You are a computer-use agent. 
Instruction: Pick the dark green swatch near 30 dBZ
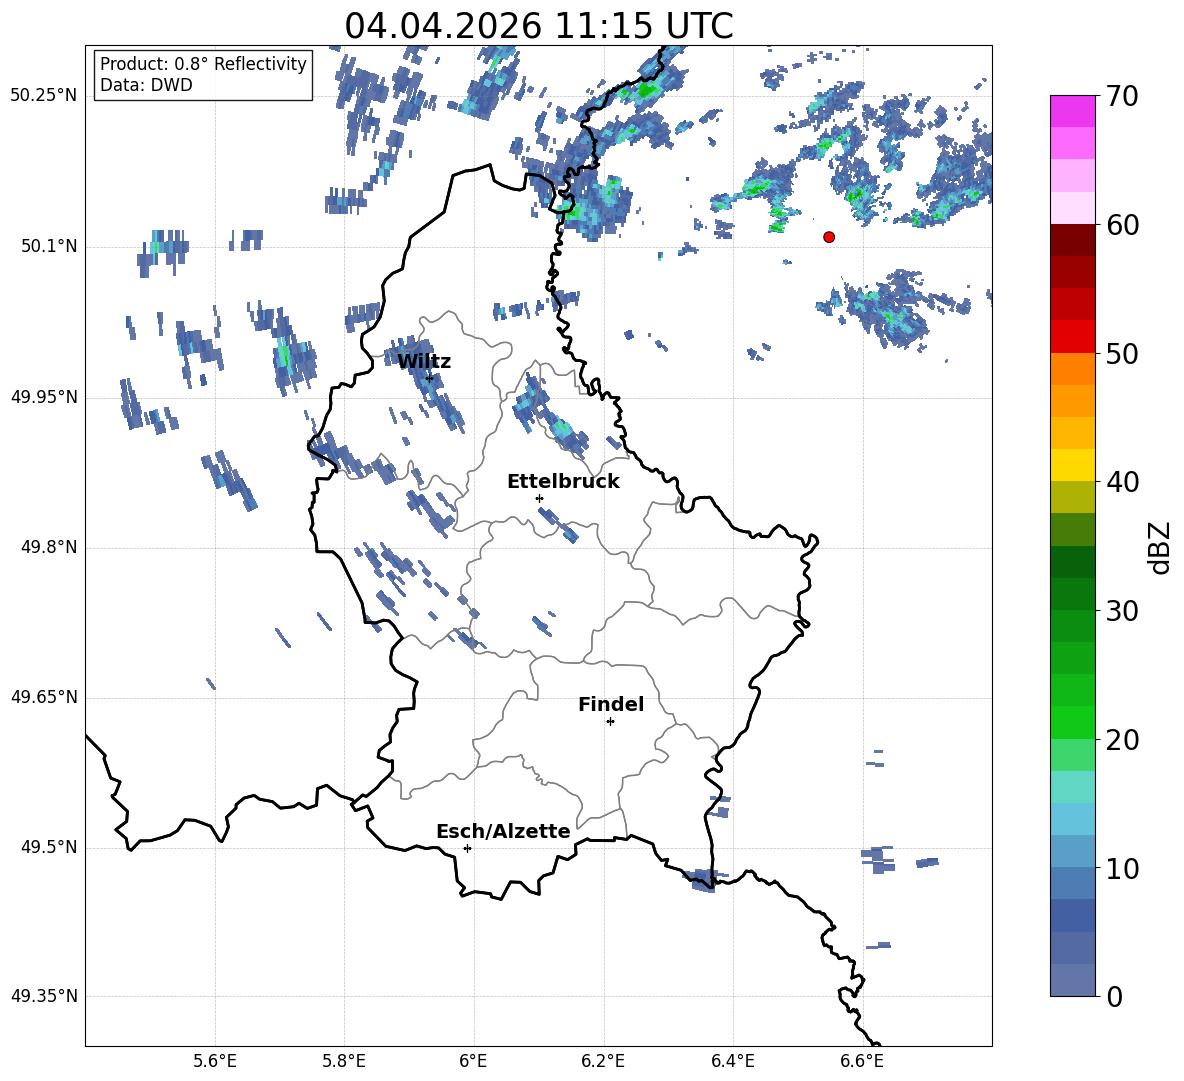pos(1072,594)
